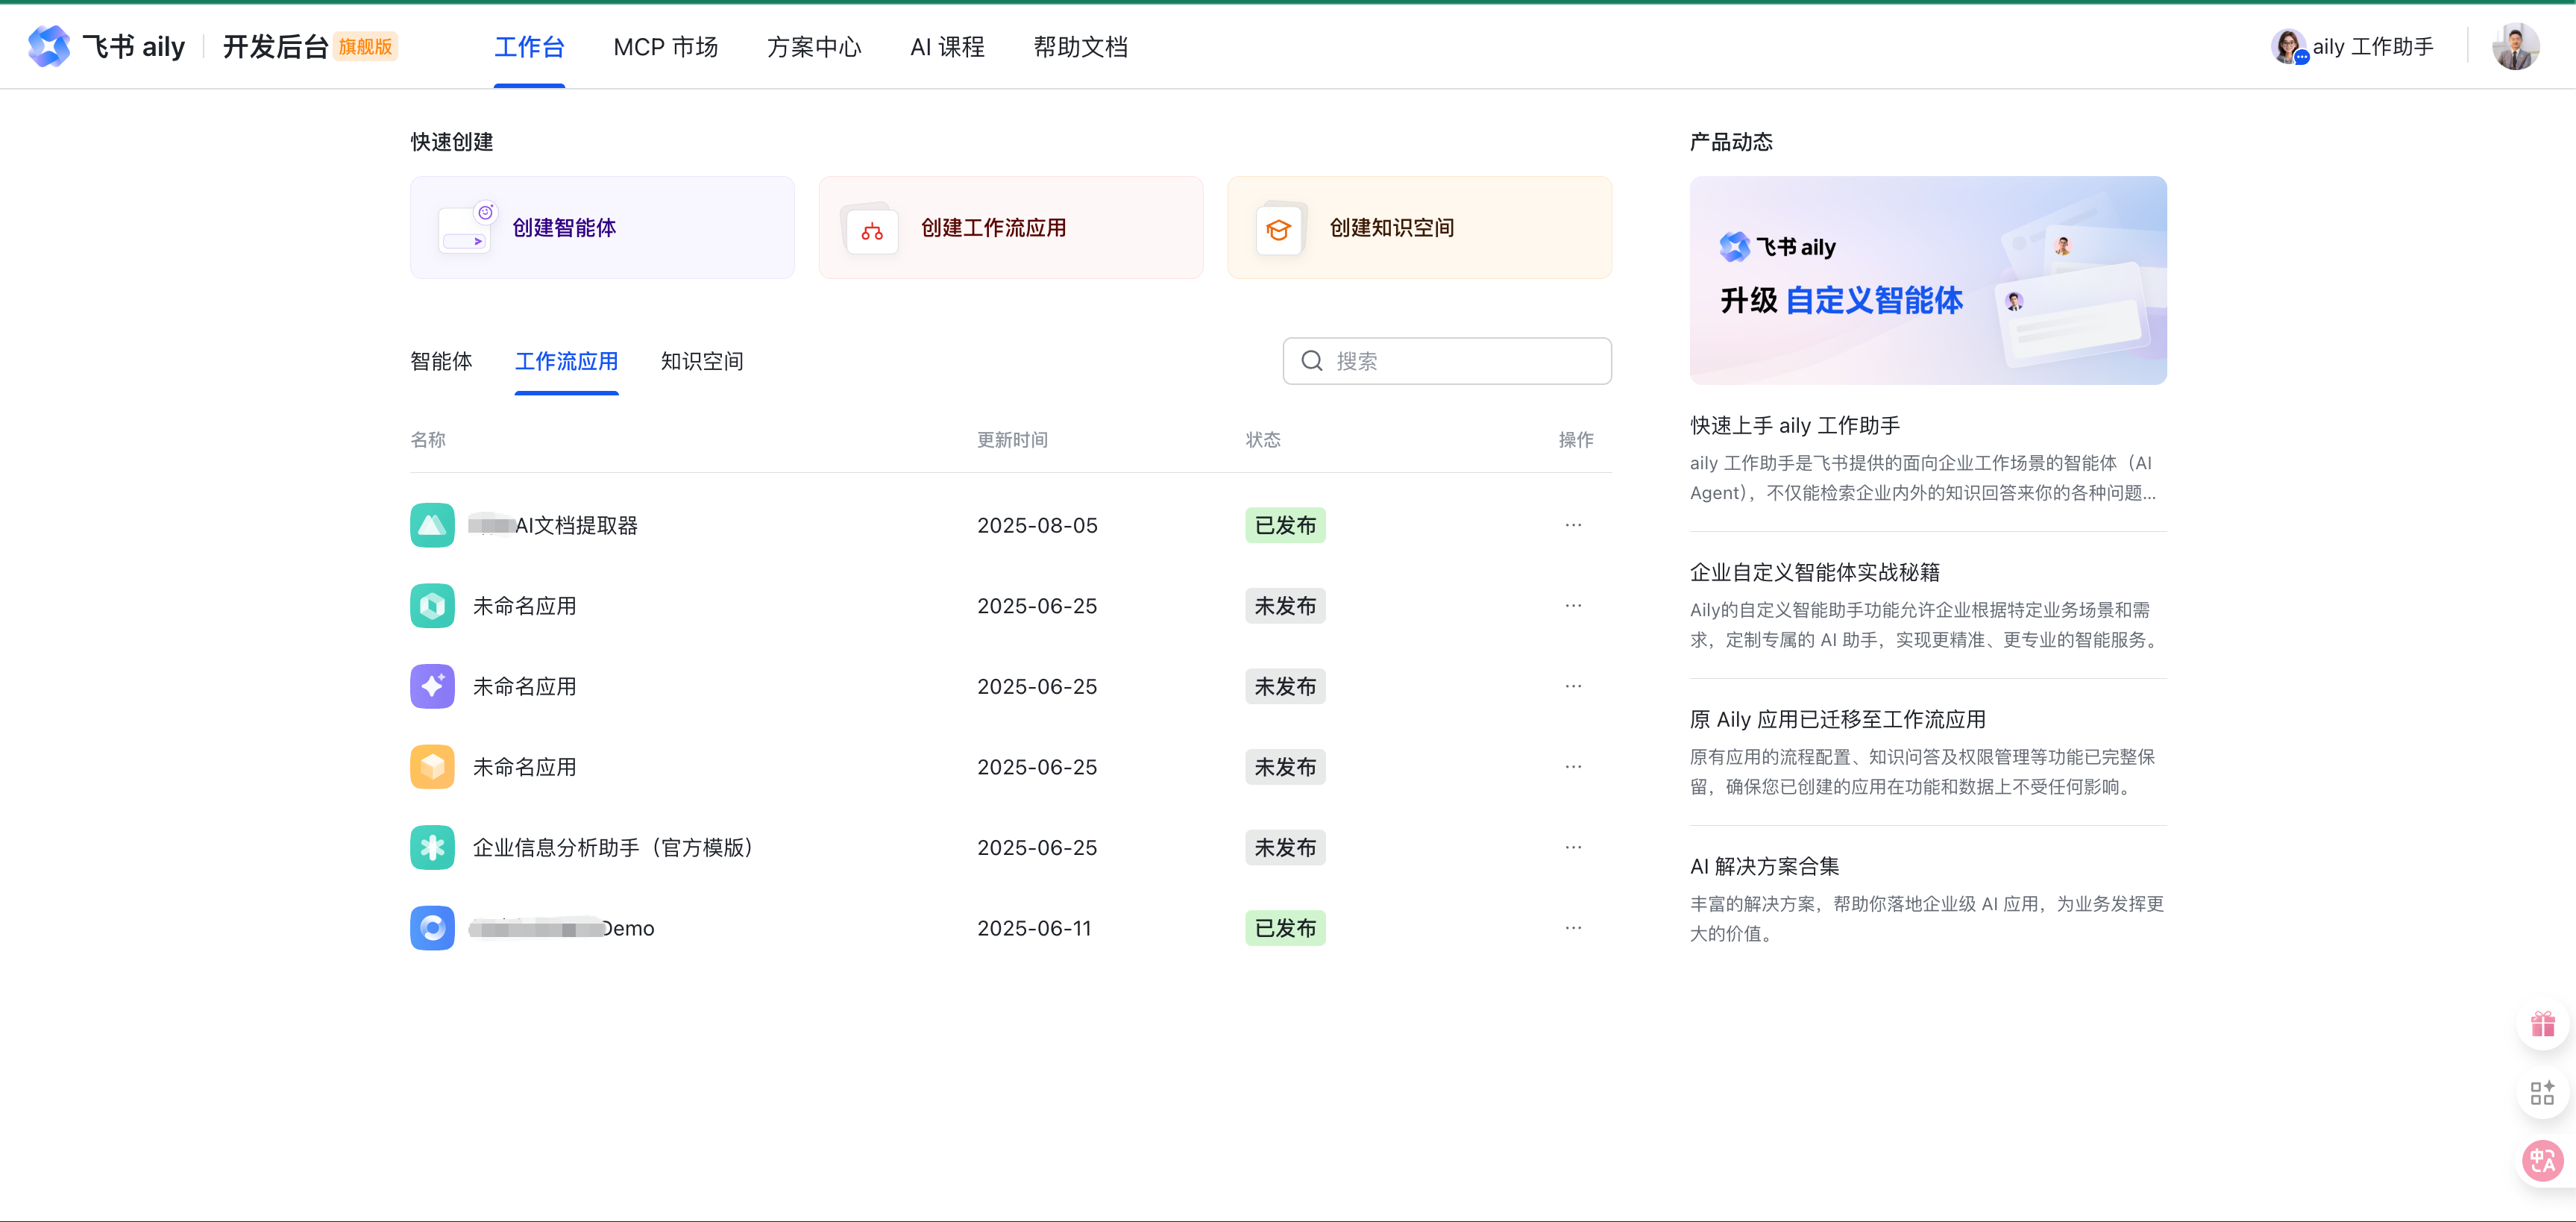The image size is (2576, 1222).
Task: Click the aily 工作助手 label
Action: (2372, 47)
